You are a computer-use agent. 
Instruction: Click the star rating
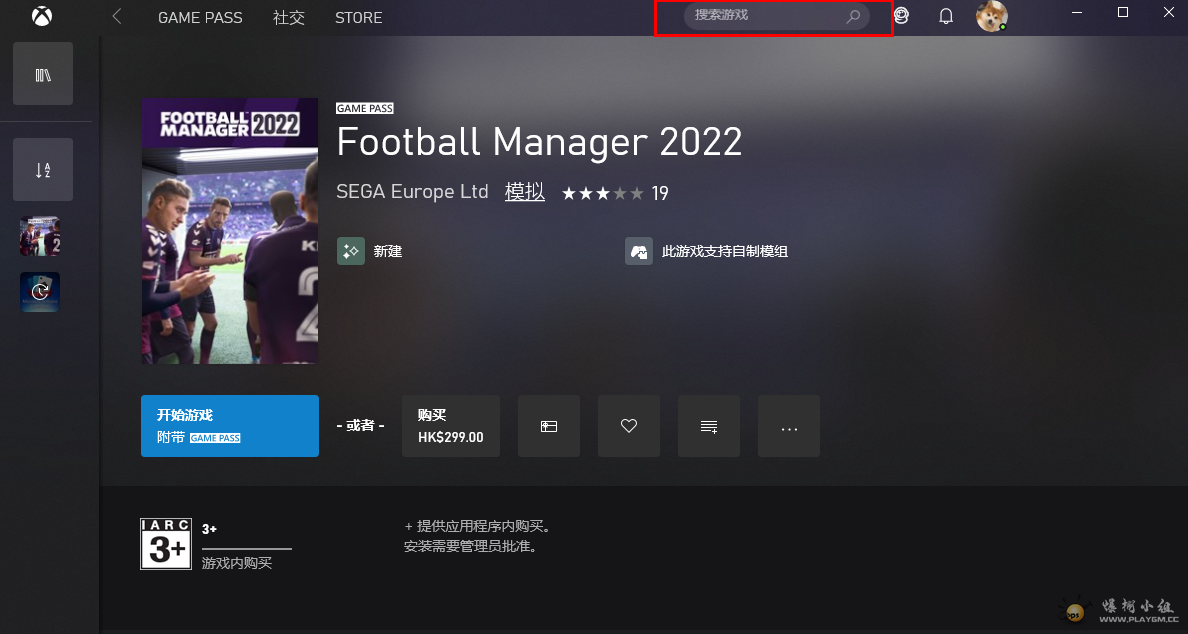602,194
